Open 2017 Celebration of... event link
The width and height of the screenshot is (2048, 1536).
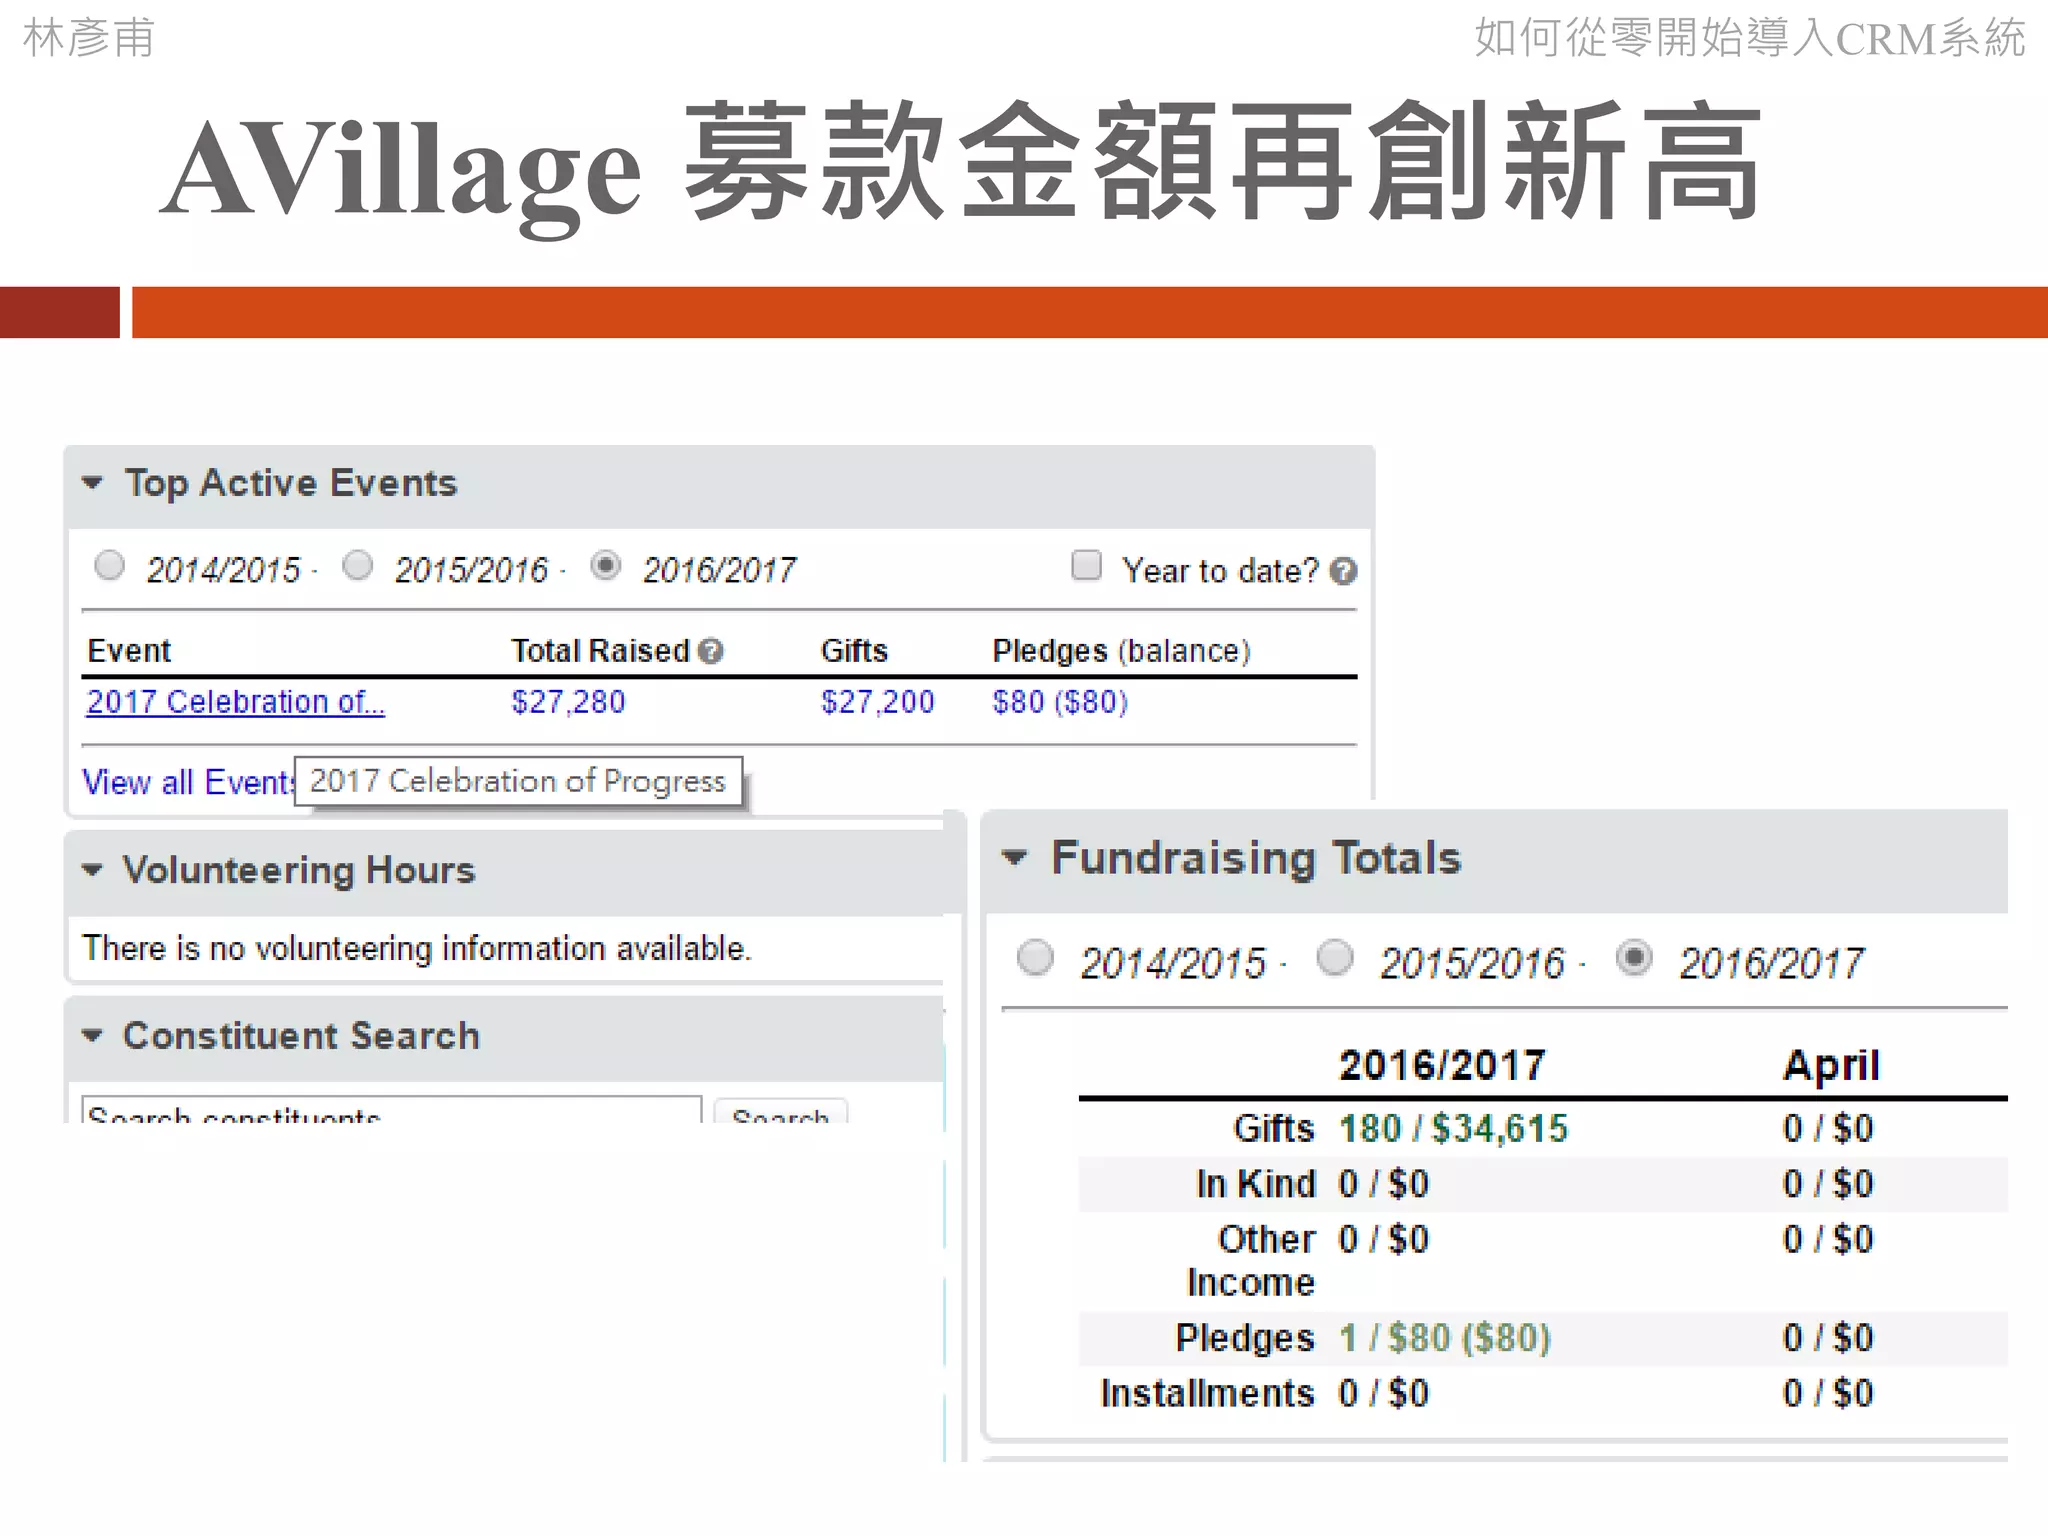235,702
